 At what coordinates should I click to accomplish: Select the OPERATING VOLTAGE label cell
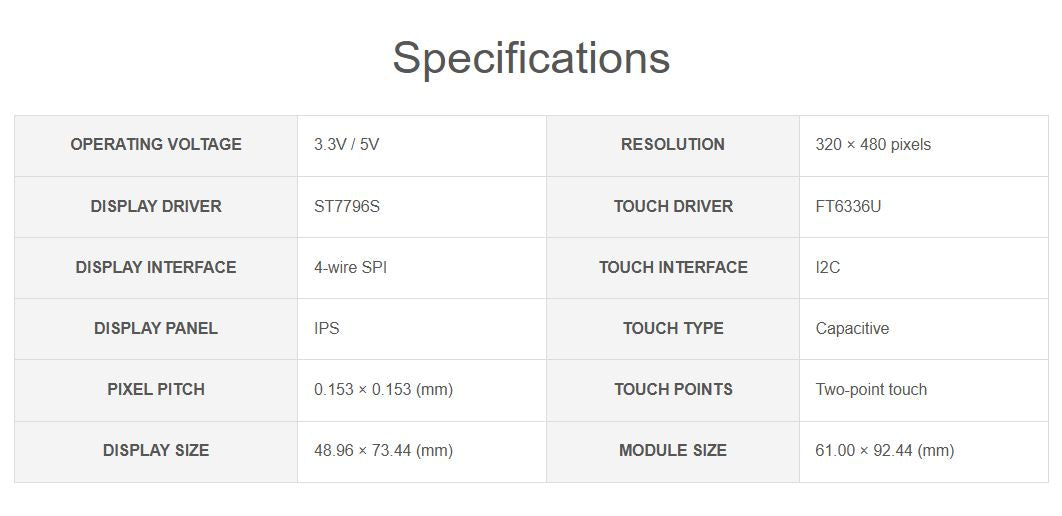tap(156, 145)
